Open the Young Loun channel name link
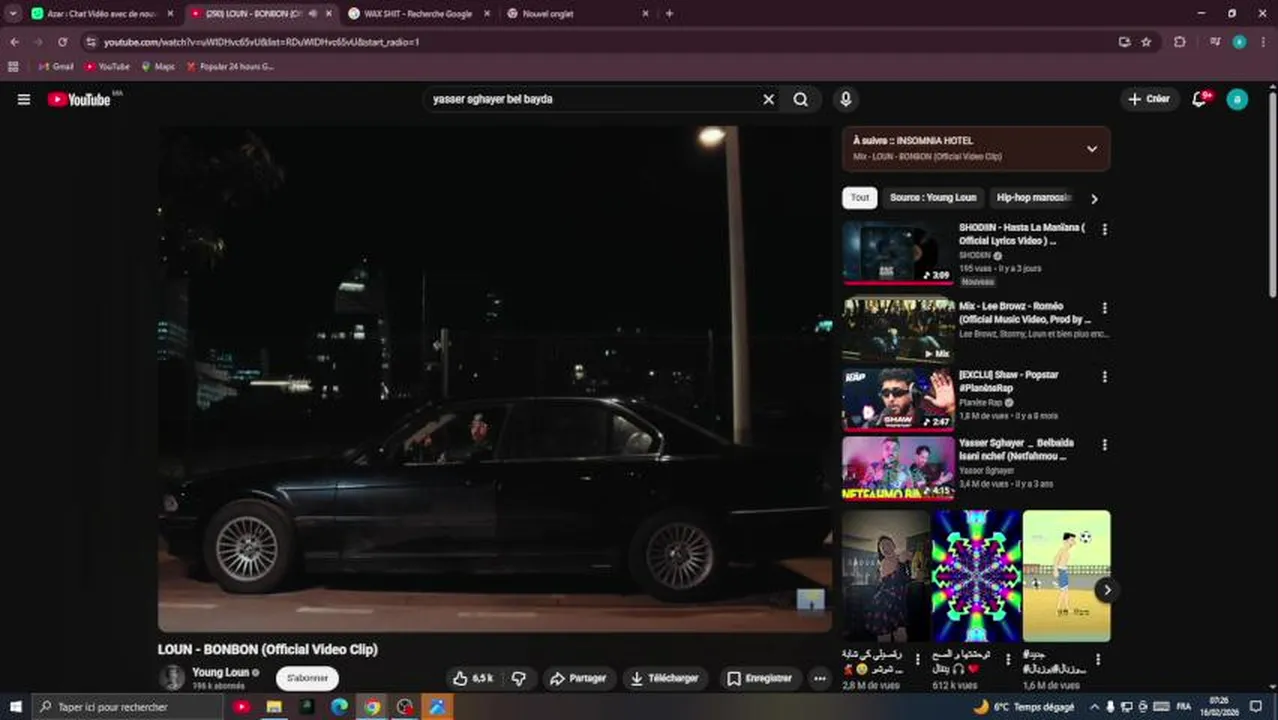 pos(220,672)
